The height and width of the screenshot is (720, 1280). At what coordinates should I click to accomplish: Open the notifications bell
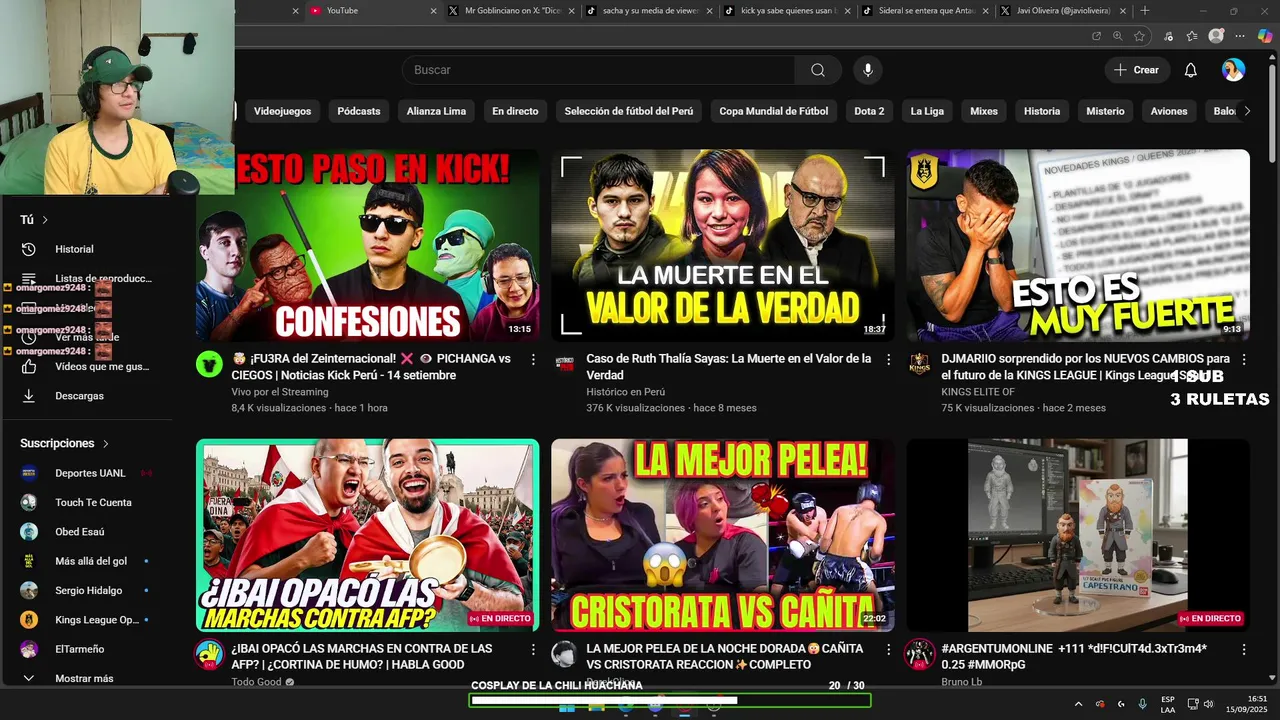click(1190, 70)
